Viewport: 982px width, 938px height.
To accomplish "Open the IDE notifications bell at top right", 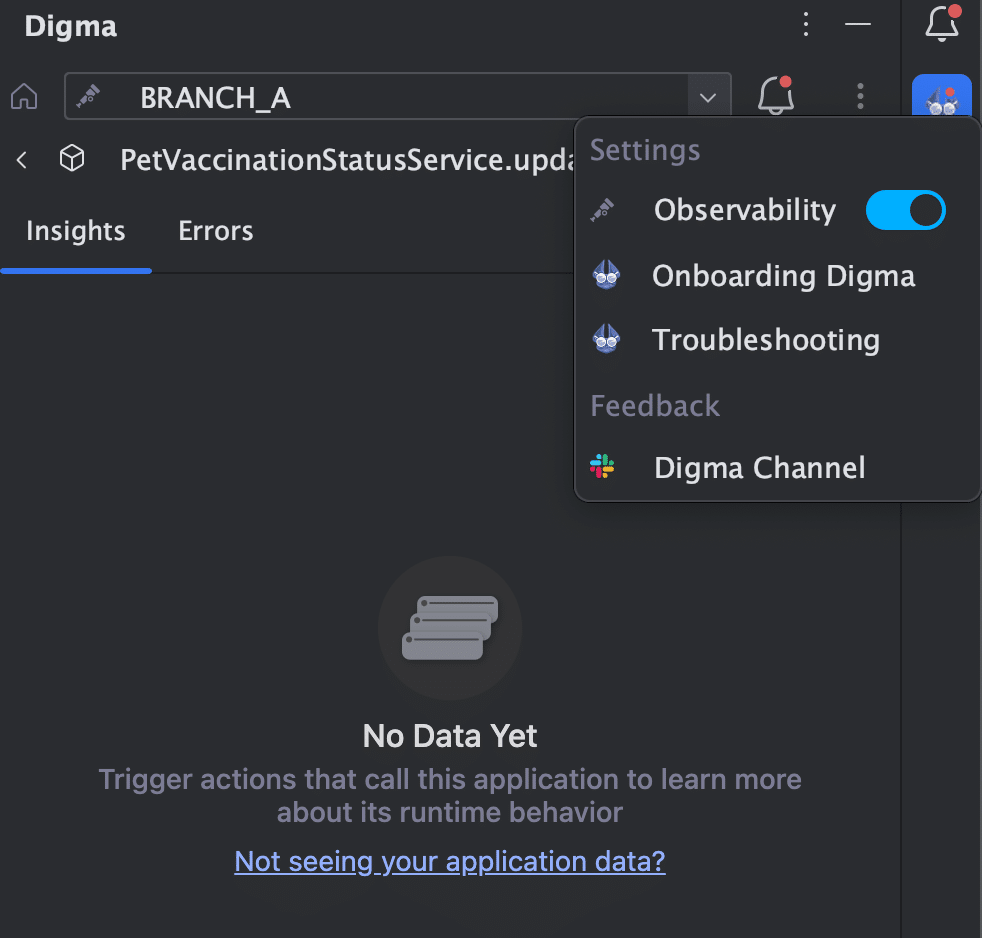I will click(x=942, y=23).
